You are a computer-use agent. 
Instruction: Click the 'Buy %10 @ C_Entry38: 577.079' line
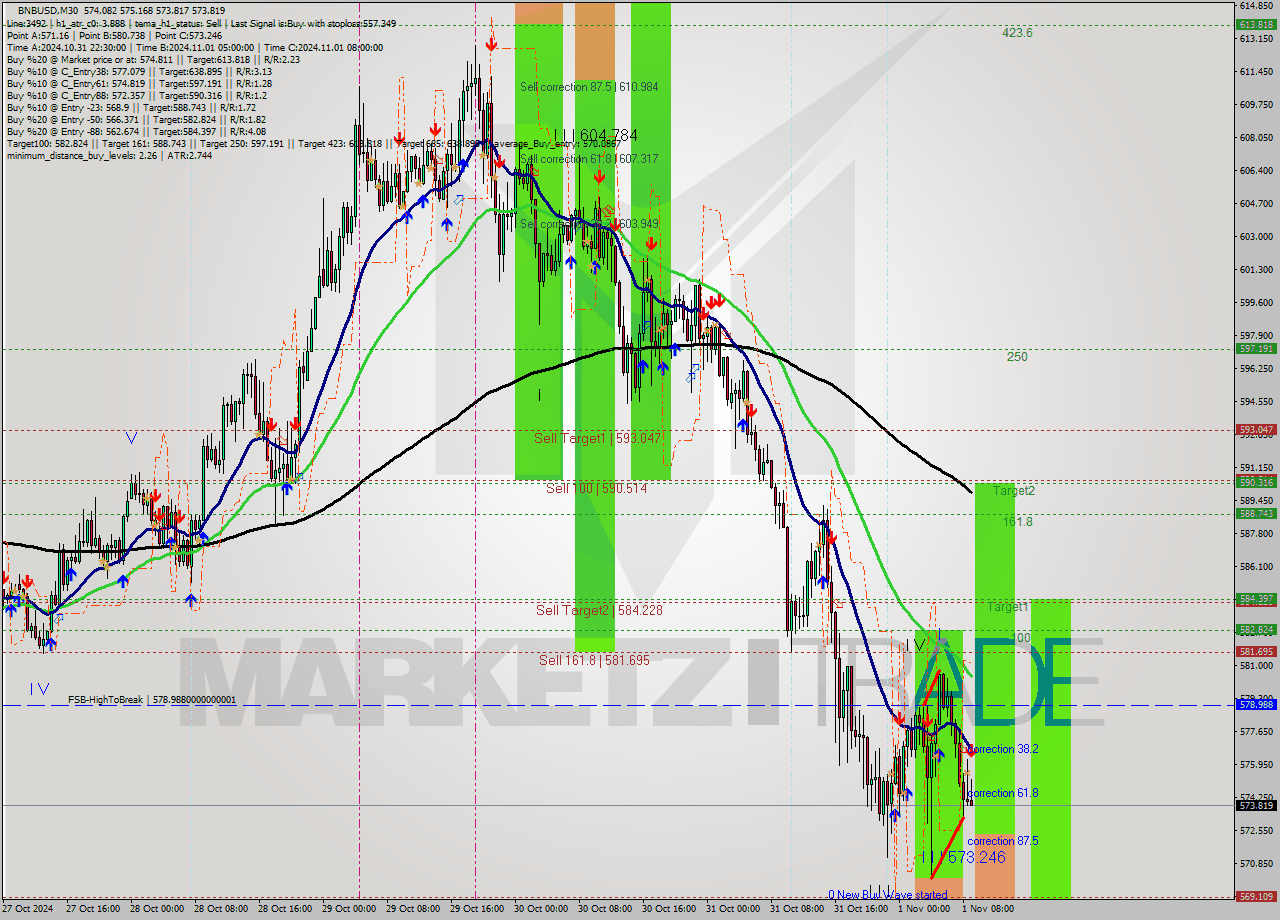click(x=139, y=71)
